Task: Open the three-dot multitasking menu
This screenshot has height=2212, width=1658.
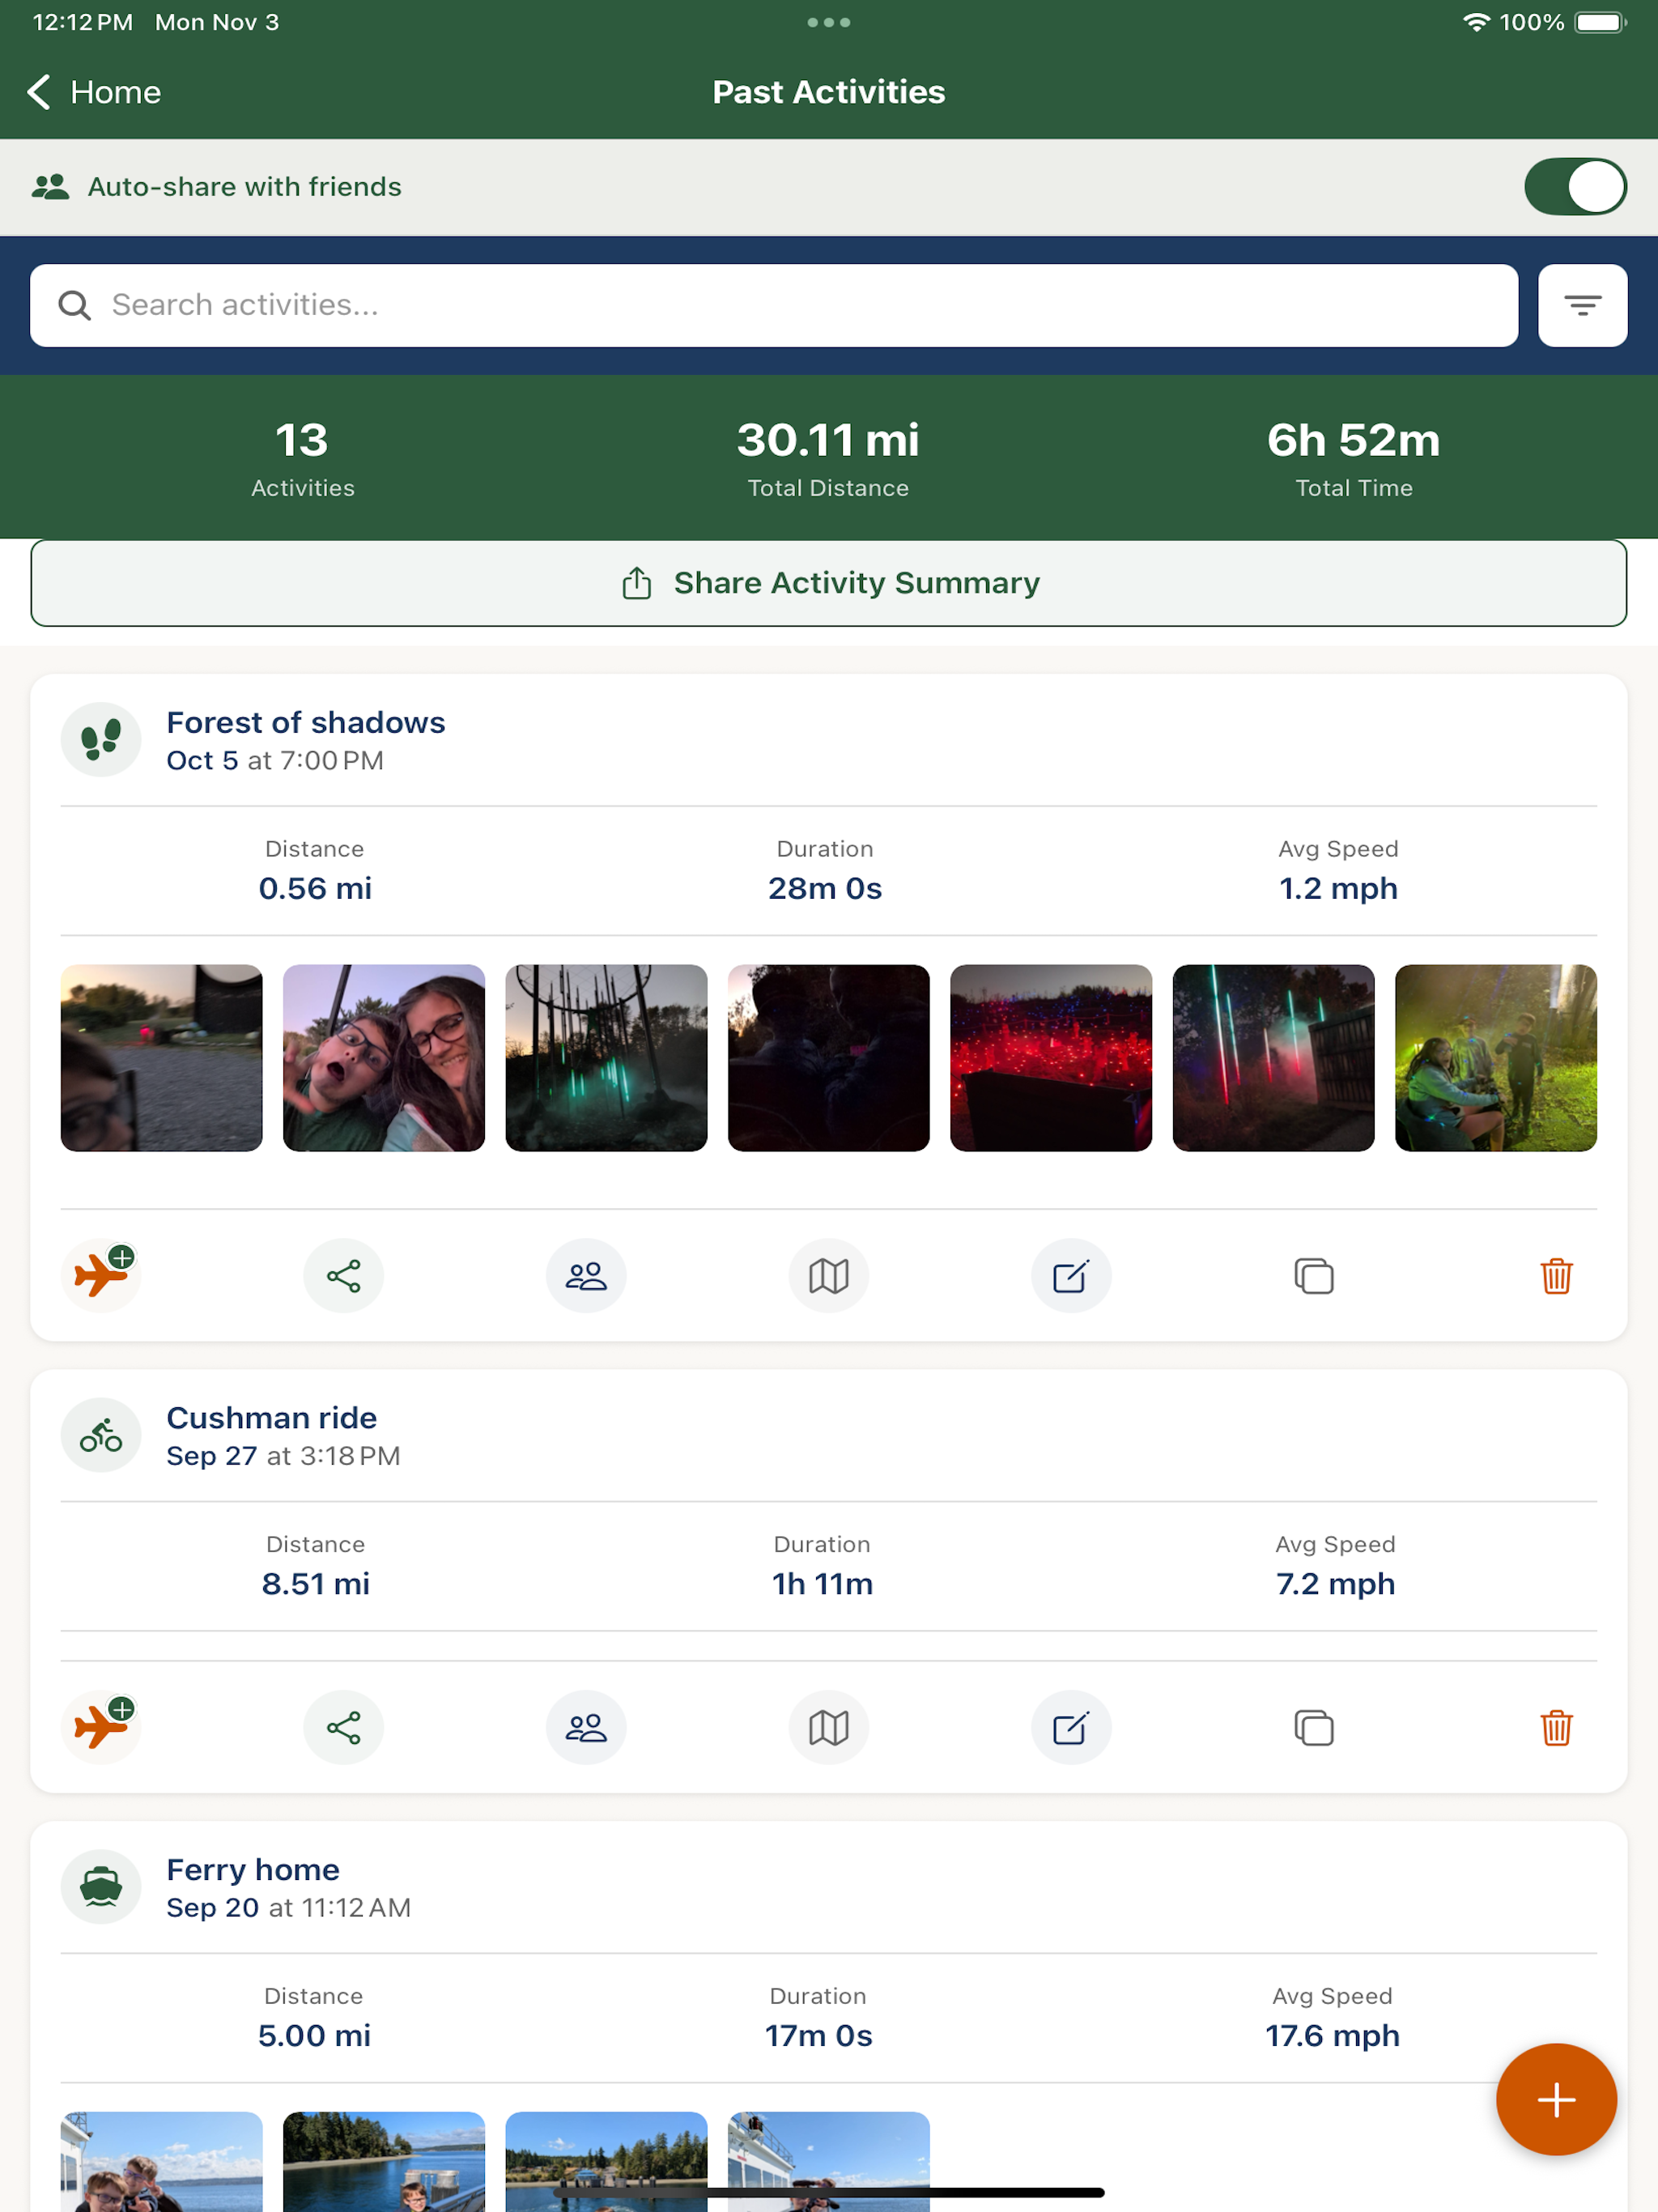Action: point(829,22)
